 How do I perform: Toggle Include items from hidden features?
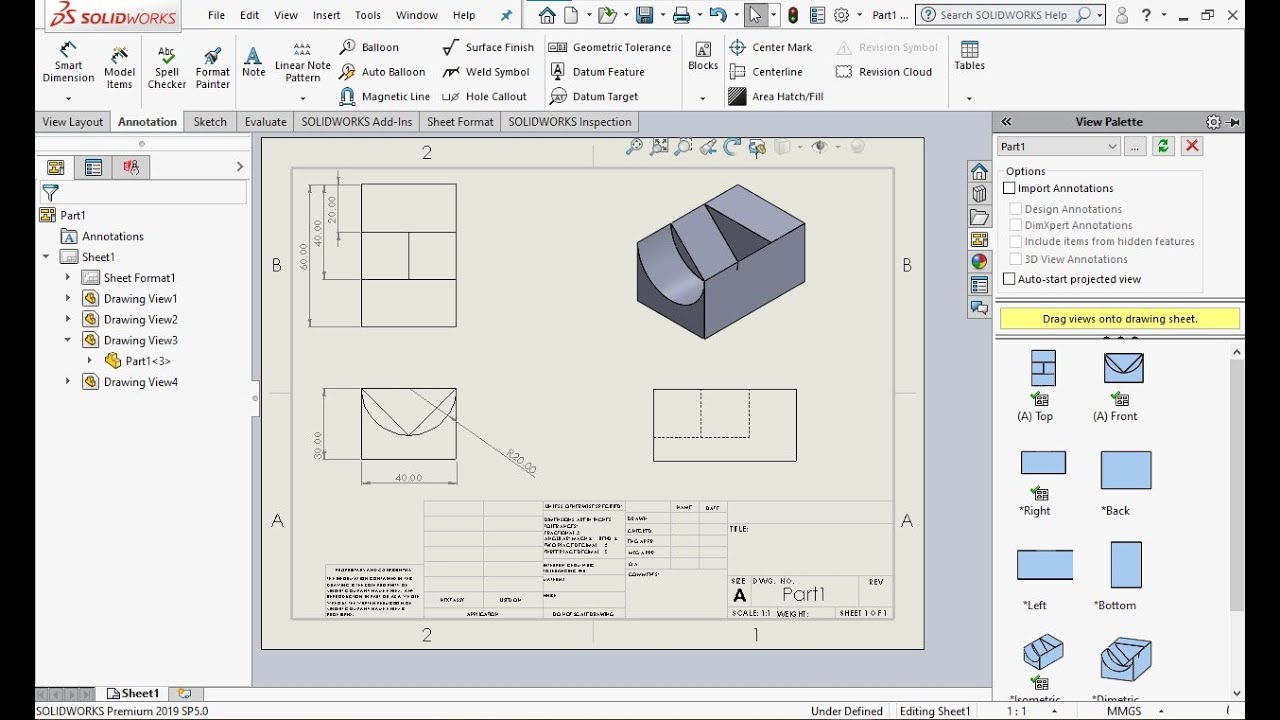pyautogui.click(x=1016, y=241)
